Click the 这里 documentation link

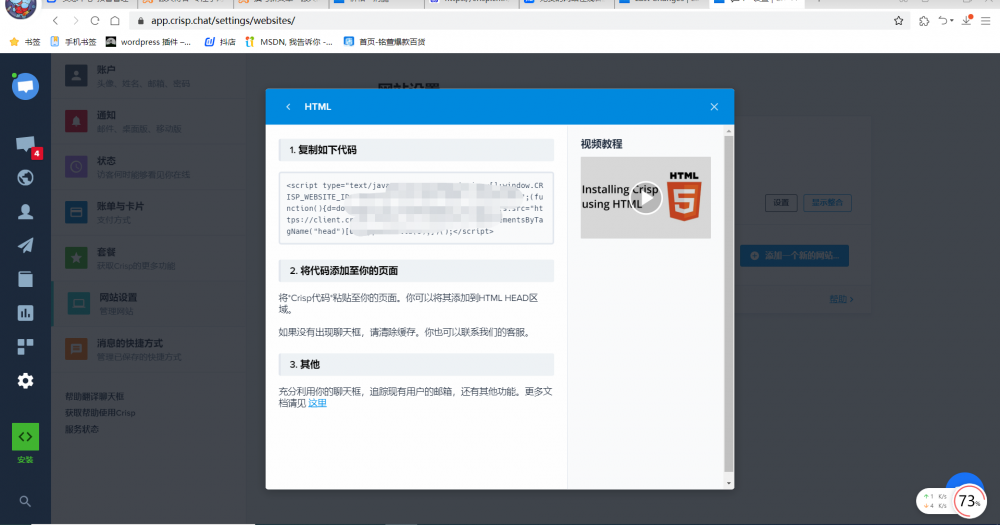(x=318, y=403)
